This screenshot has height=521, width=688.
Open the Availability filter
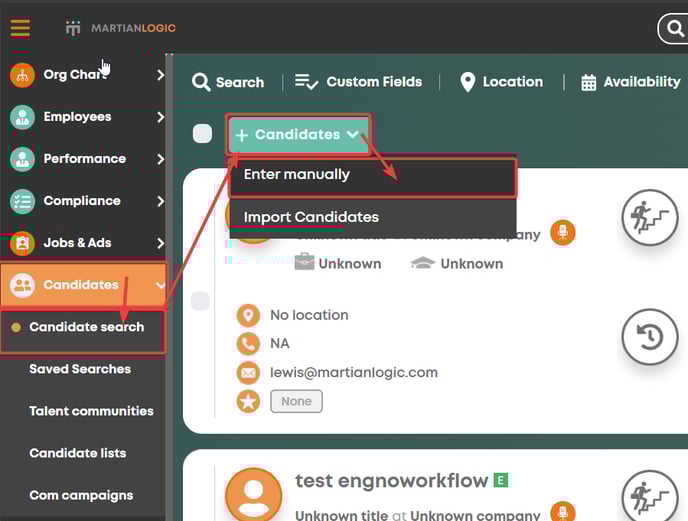[x=631, y=82]
